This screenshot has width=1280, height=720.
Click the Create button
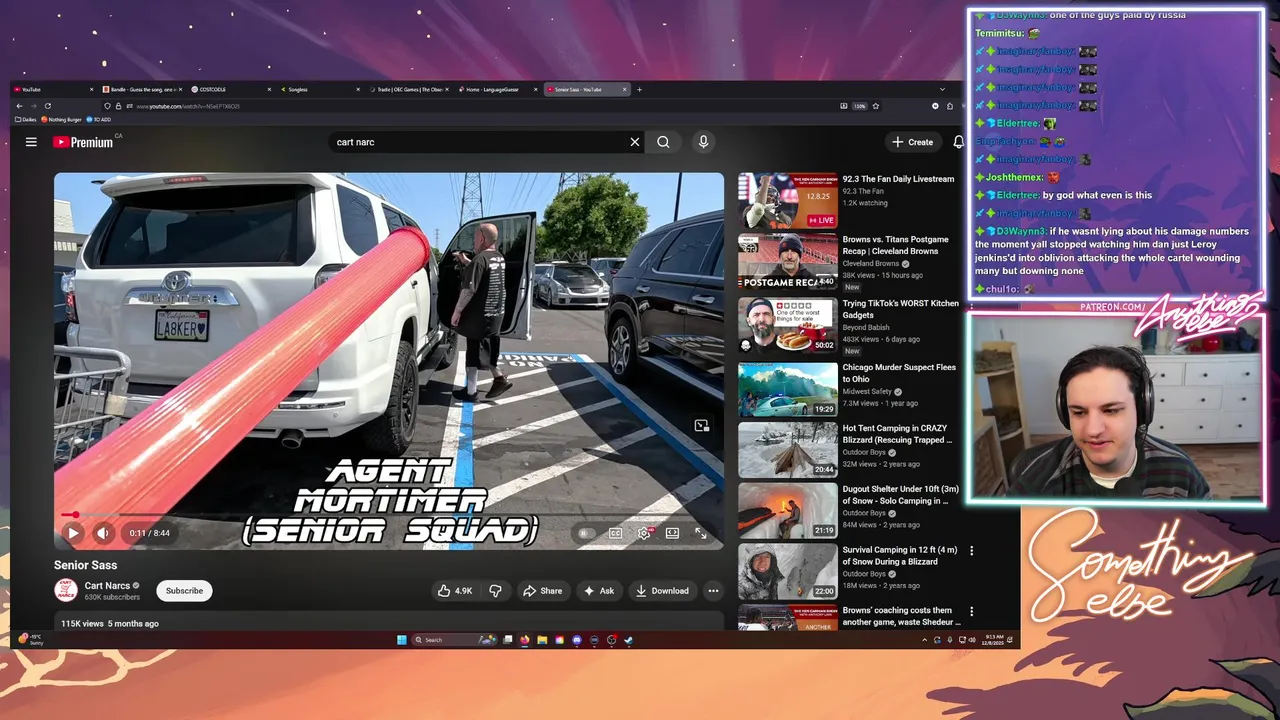coord(912,142)
